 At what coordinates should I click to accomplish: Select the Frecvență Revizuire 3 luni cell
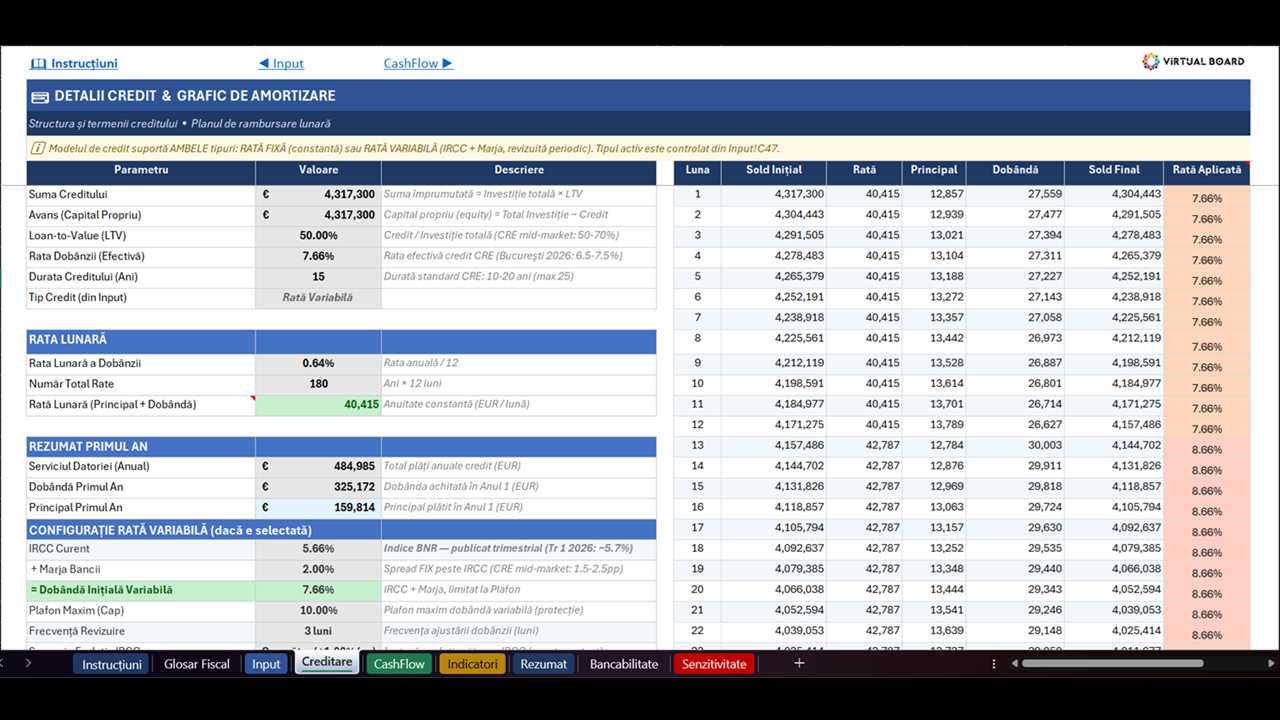318,631
